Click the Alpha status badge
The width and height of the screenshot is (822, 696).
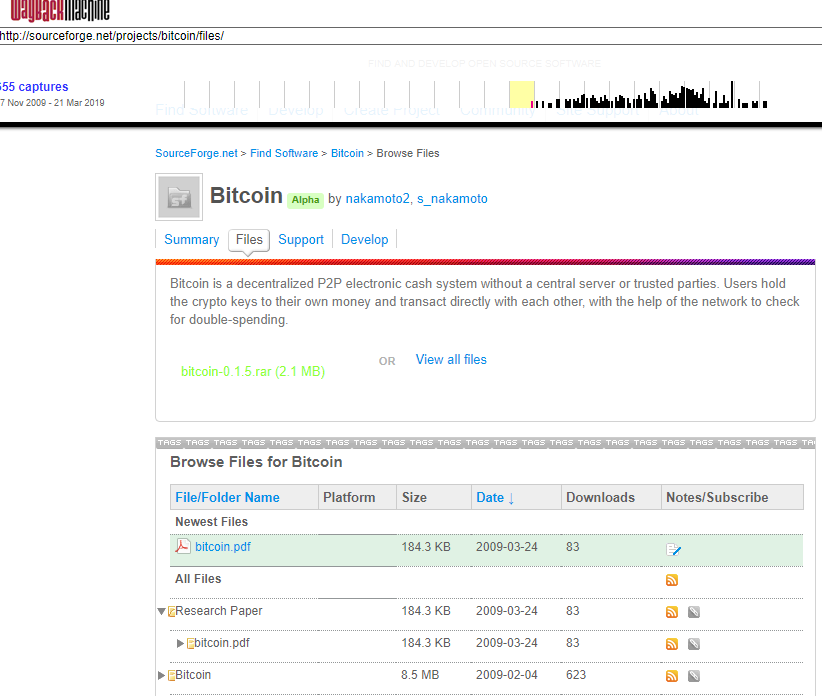click(305, 200)
